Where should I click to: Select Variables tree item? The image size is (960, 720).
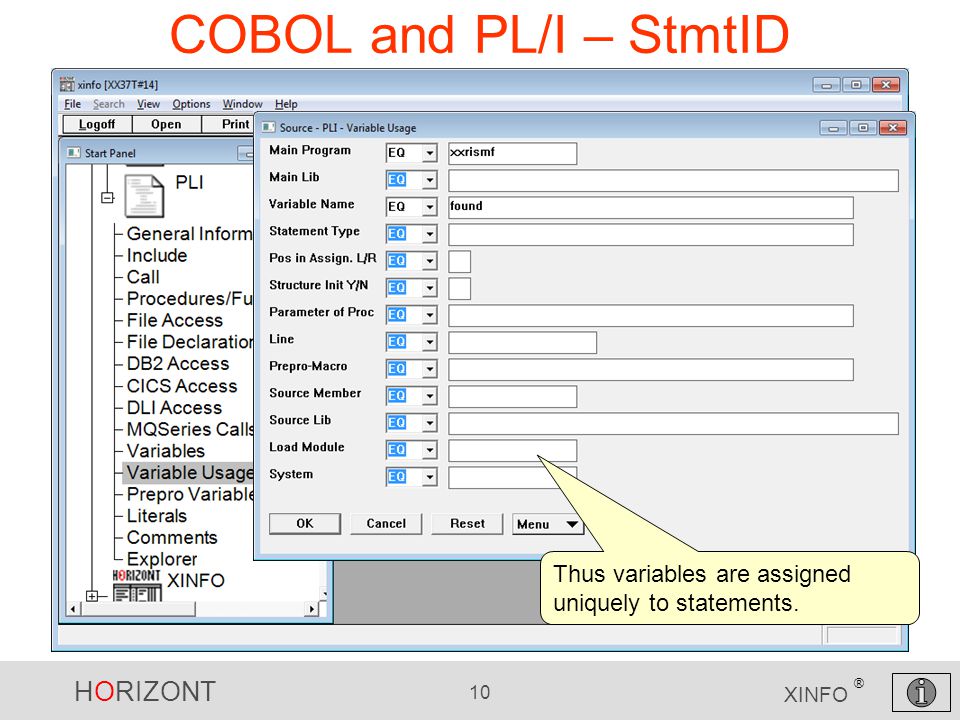[165, 451]
